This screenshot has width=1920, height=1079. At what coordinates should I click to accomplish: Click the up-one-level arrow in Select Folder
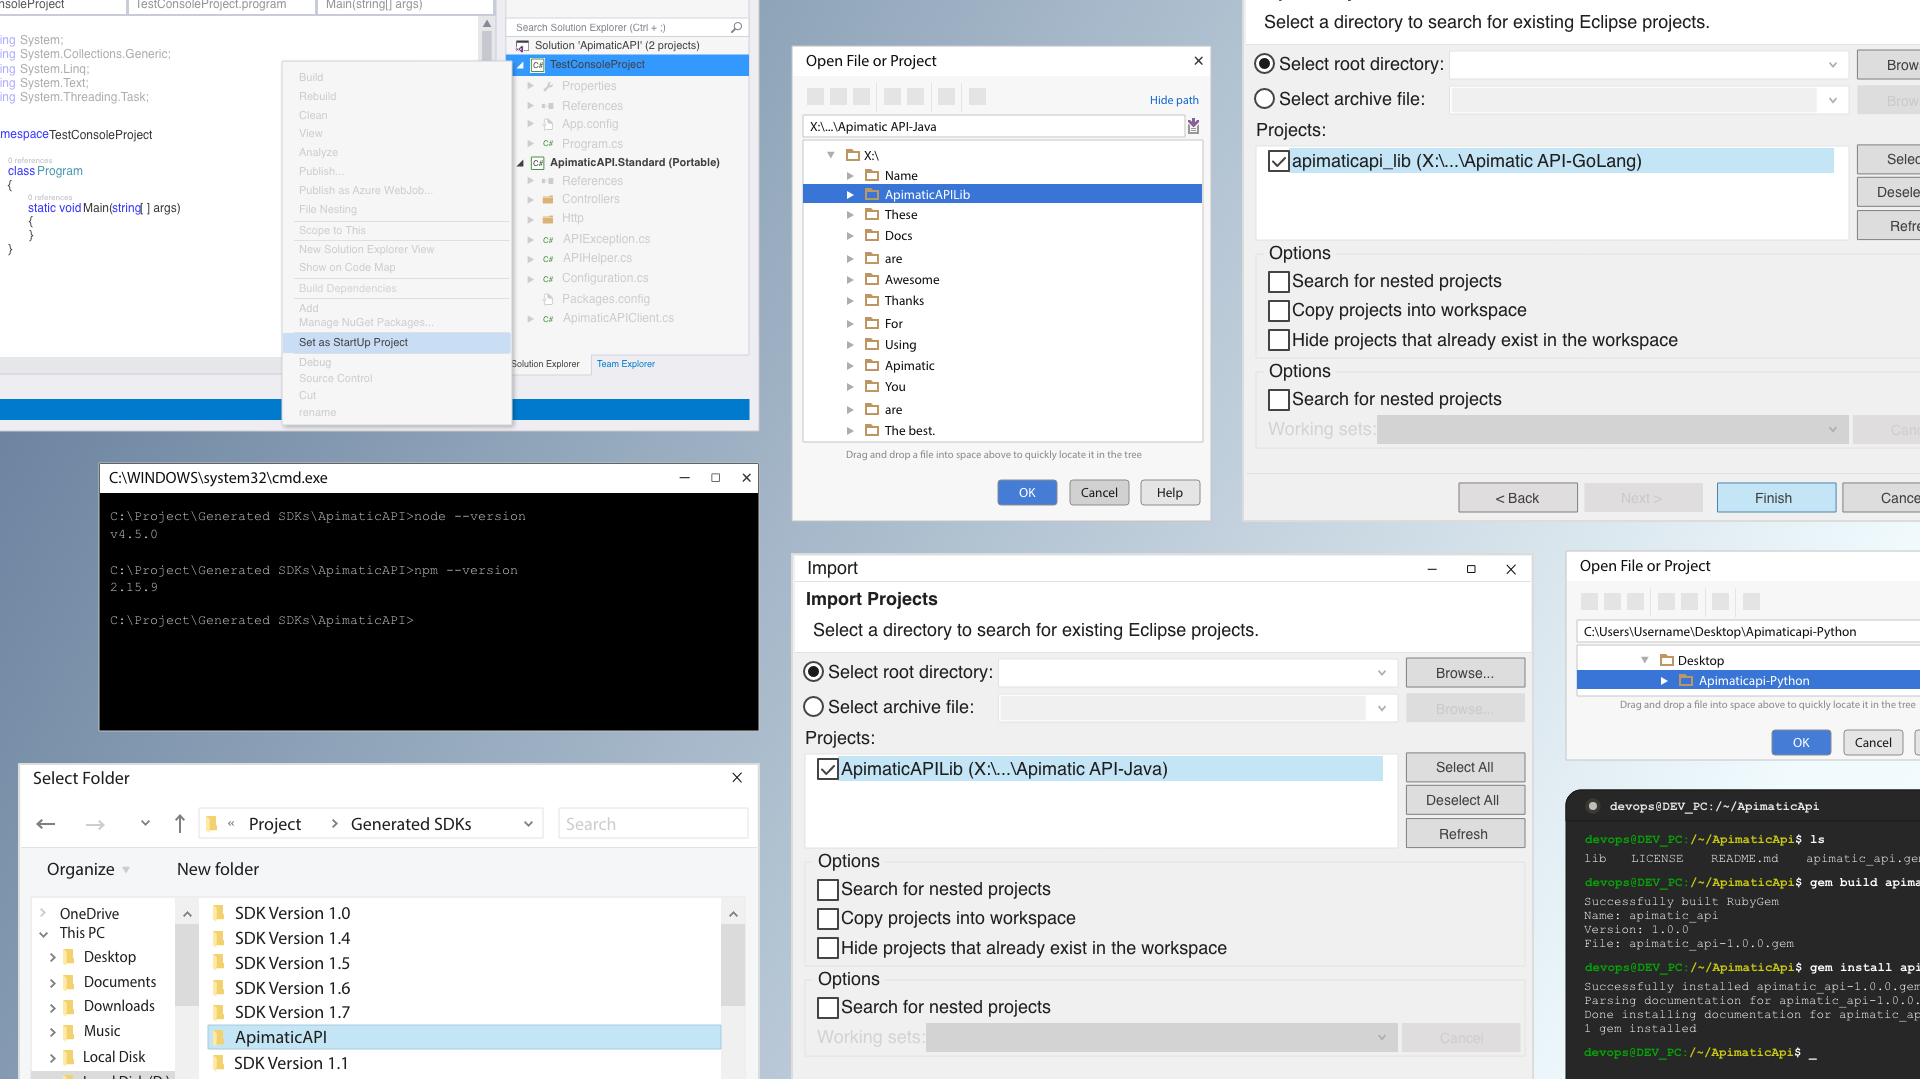point(180,823)
